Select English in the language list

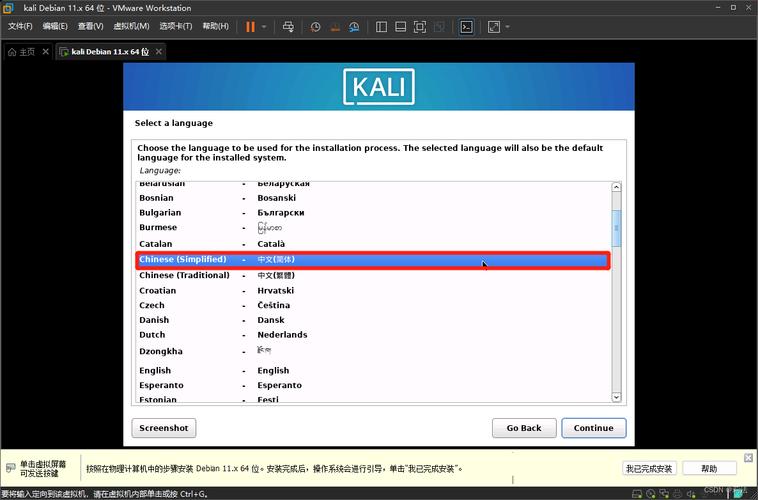tap(371, 370)
